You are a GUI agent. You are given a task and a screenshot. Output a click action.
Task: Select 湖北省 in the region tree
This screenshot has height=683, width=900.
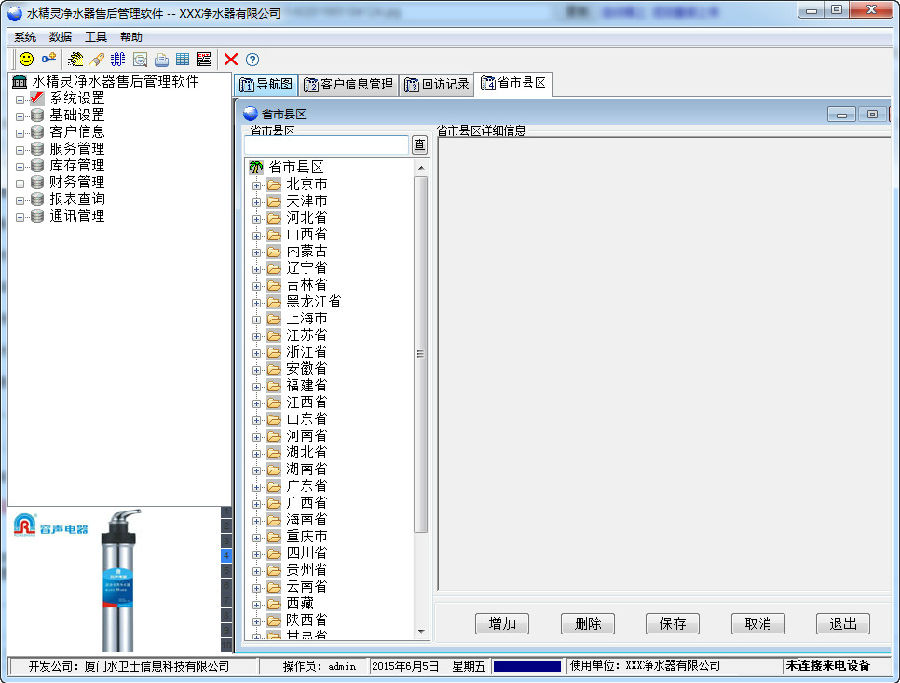pos(307,453)
